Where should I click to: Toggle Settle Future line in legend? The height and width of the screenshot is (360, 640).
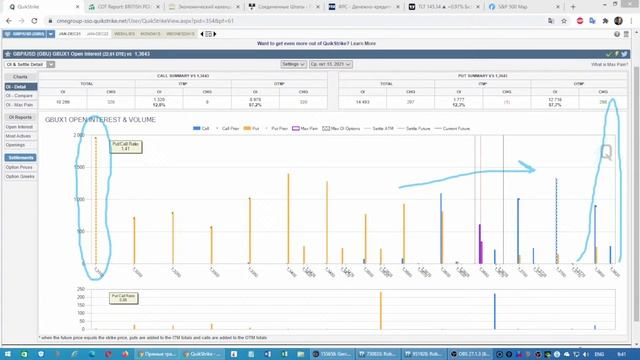(x=414, y=129)
